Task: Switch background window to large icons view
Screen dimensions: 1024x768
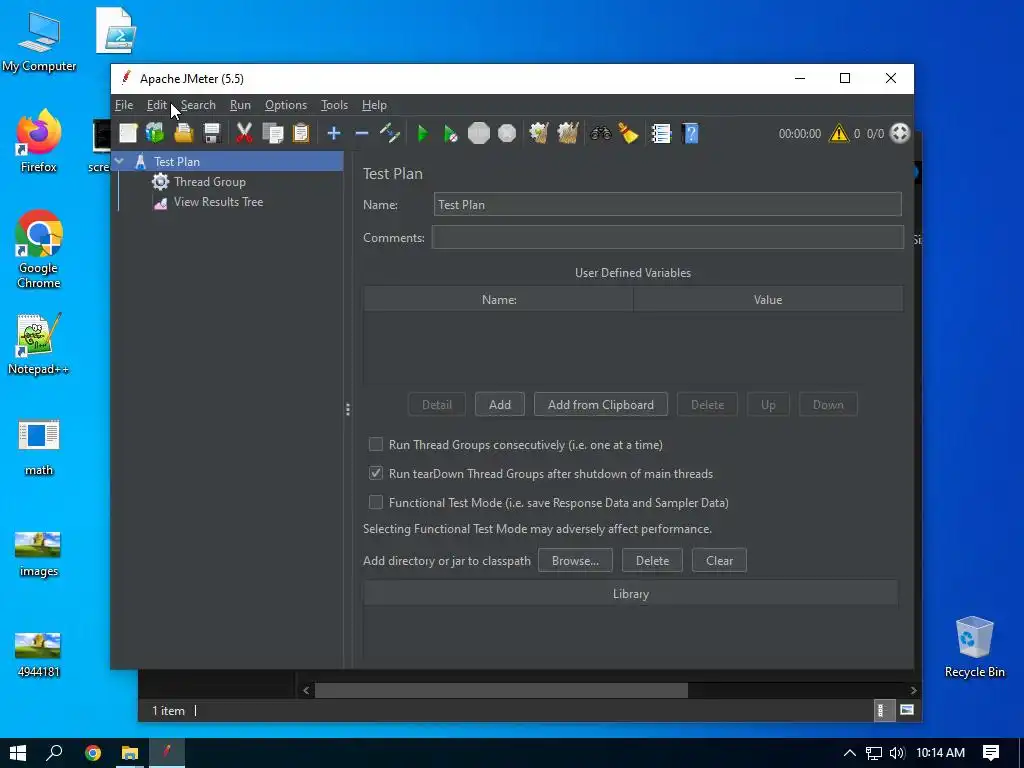Action: pos(906,710)
